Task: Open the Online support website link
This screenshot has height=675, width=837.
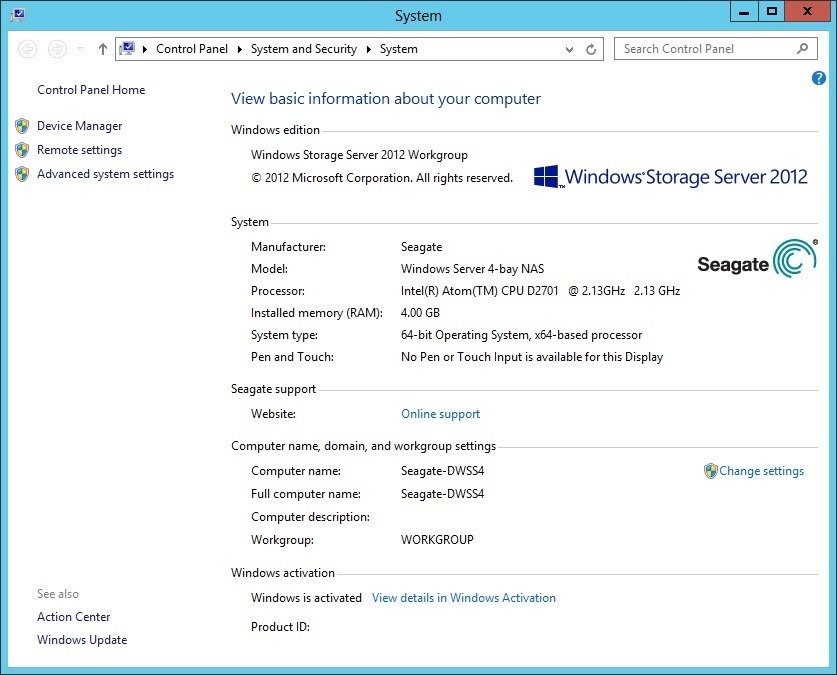Action: coord(440,414)
